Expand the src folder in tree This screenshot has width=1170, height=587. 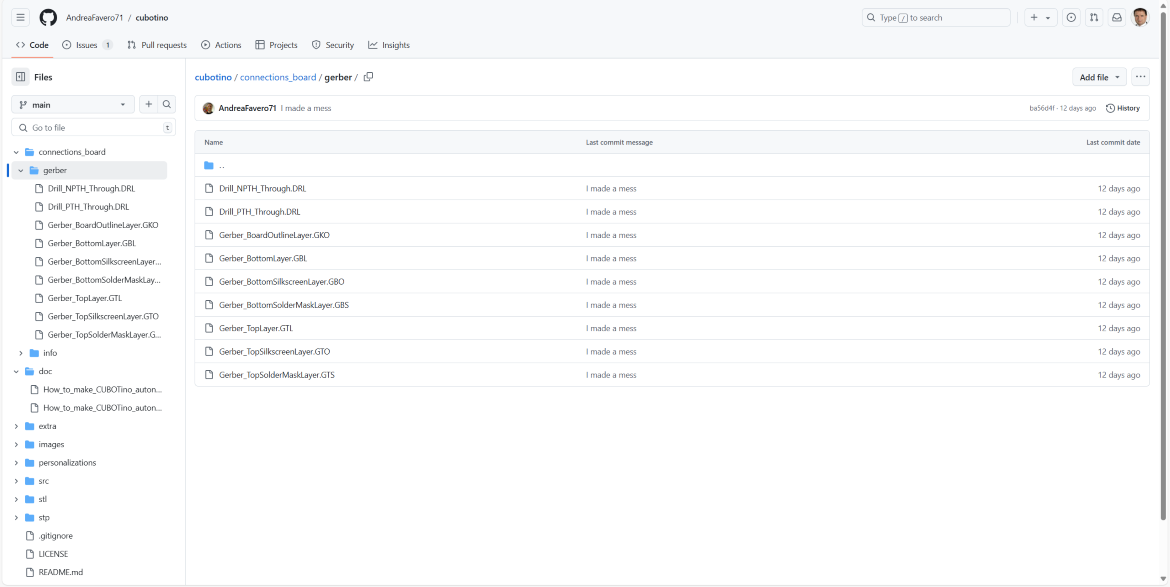tap(16, 481)
